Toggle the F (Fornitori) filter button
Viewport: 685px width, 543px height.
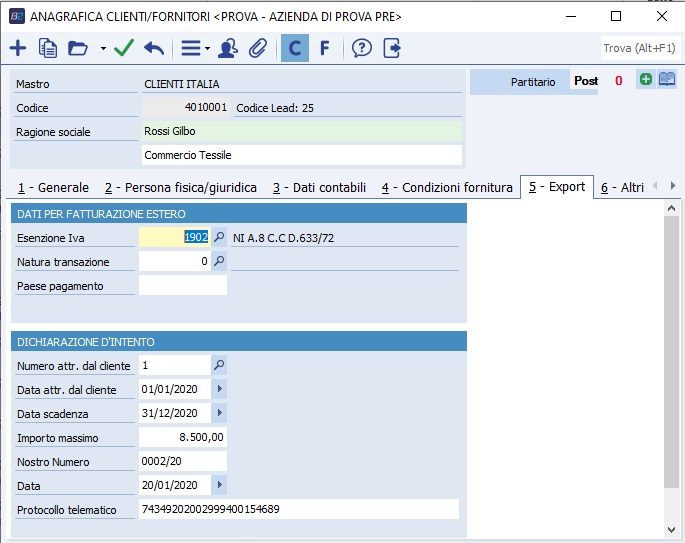coord(324,48)
